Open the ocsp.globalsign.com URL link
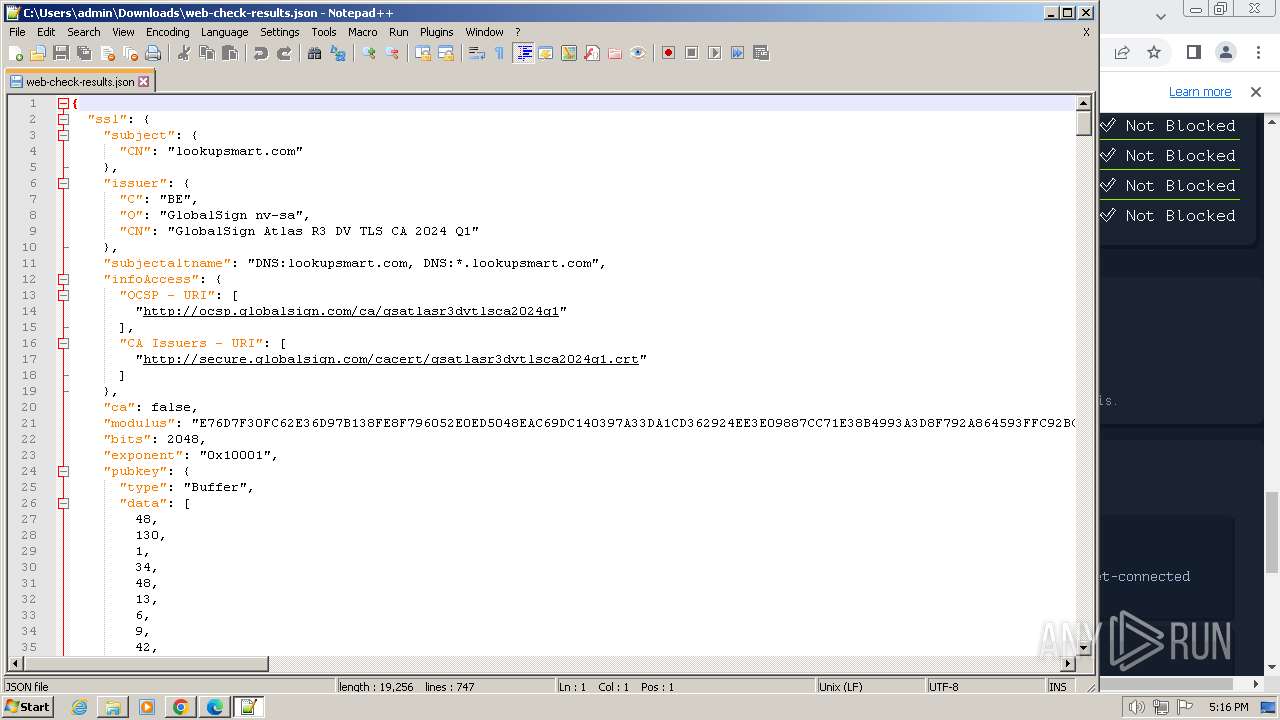The image size is (1280, 720). click(351, 311)
